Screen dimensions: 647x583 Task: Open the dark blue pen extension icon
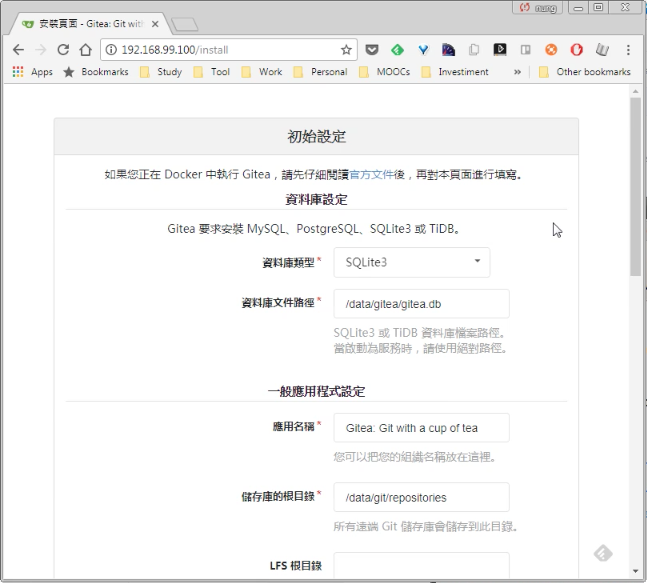[x=449, y=50]
